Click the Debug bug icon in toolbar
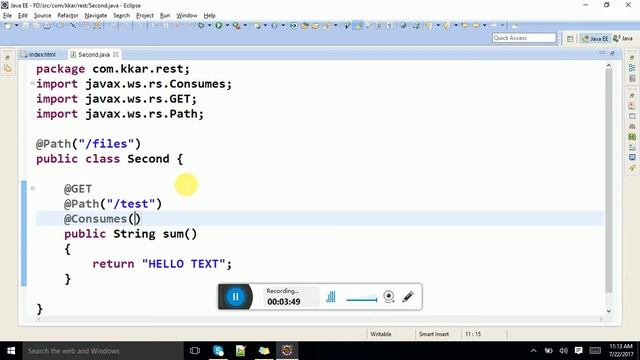This screenshot has height=360, width=640. tap(202, 26)
